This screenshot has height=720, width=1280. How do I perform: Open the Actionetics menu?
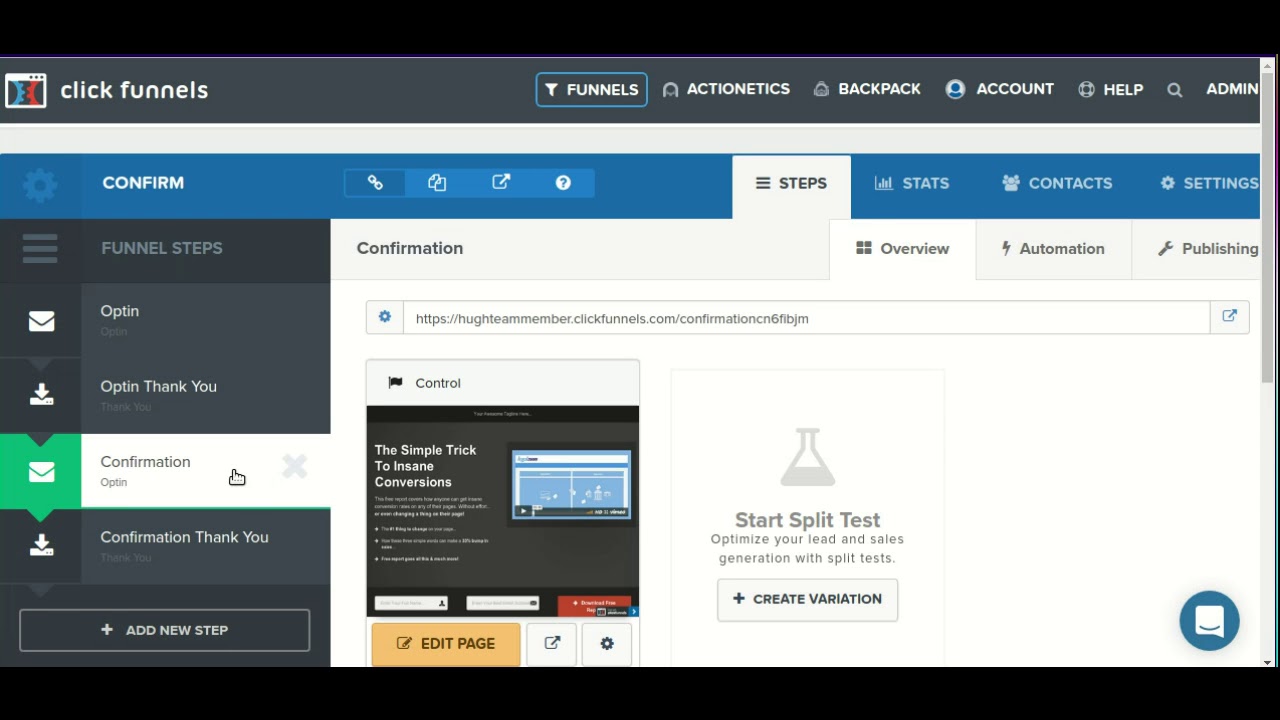(x=726, y=89)
